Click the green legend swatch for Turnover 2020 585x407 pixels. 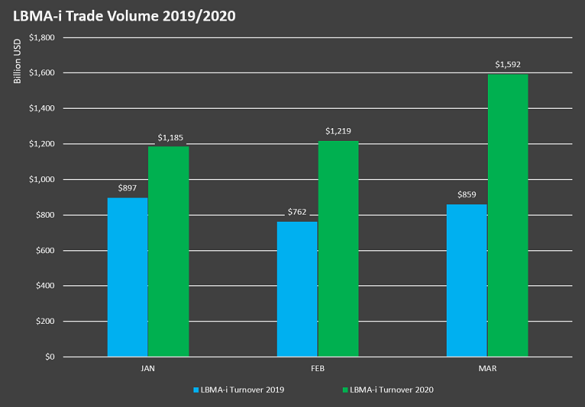(345, 390)
